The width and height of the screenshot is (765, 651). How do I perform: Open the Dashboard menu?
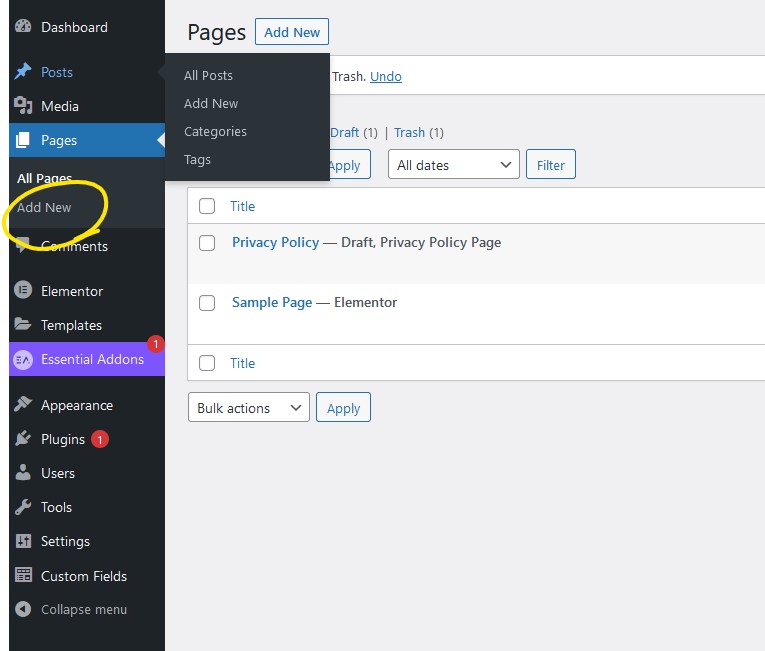(74, 27)
